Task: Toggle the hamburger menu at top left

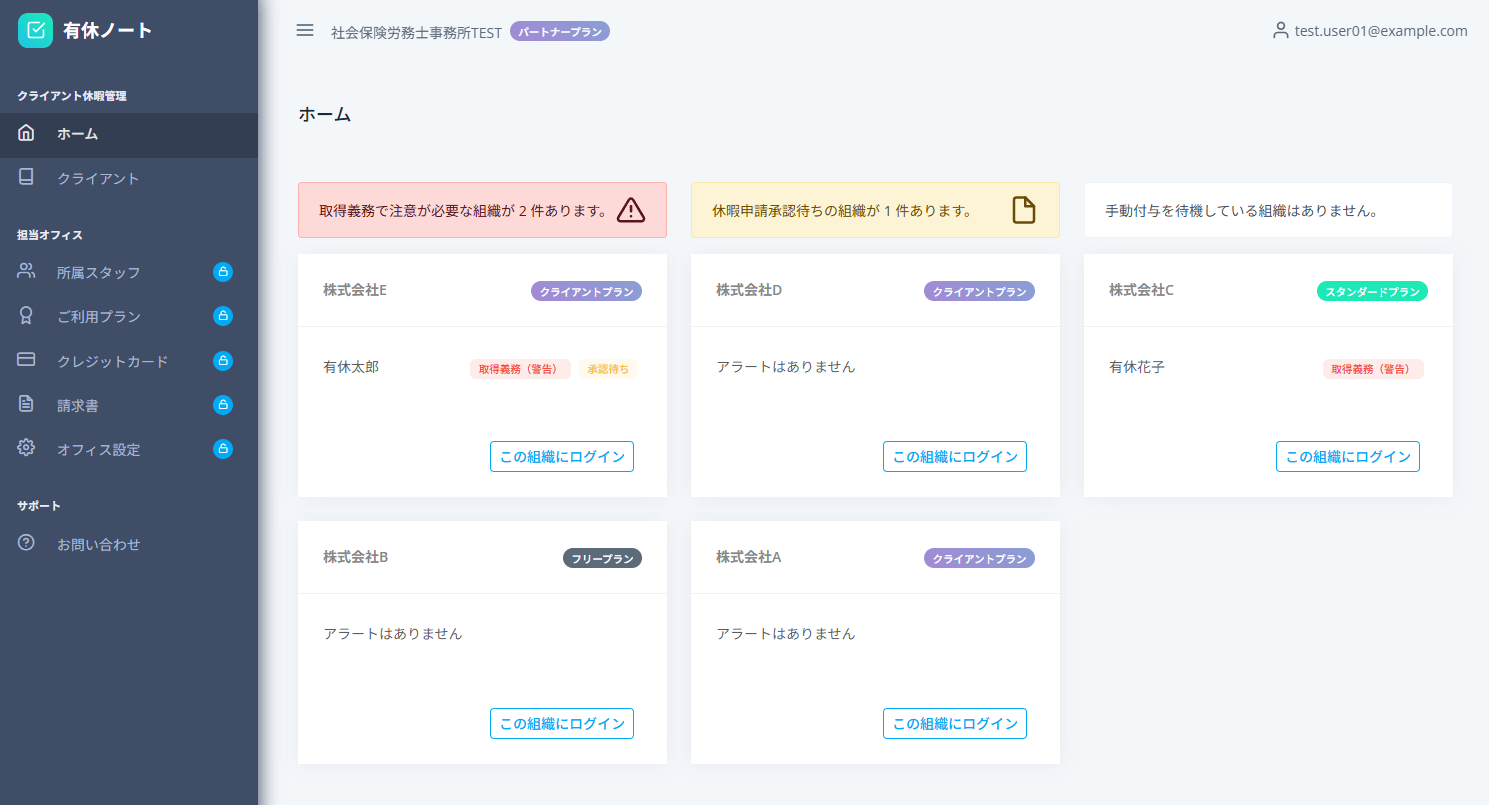Action: [x=305, y=30]
